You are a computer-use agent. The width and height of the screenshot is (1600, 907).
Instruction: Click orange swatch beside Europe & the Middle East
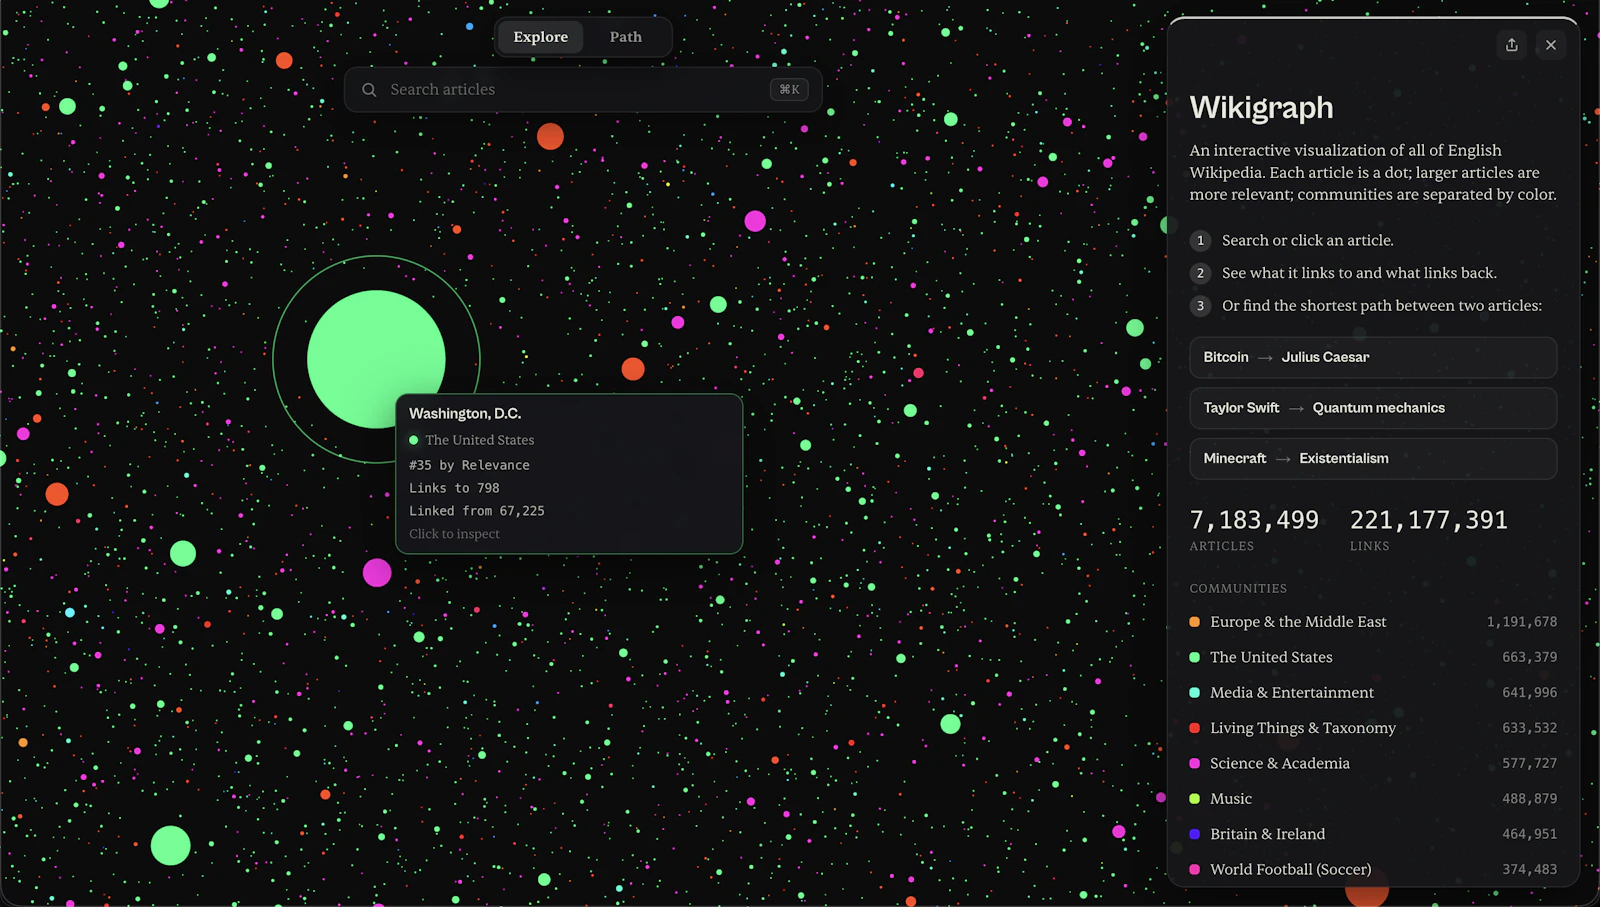pyautogui.click(x=1194, y=622)
